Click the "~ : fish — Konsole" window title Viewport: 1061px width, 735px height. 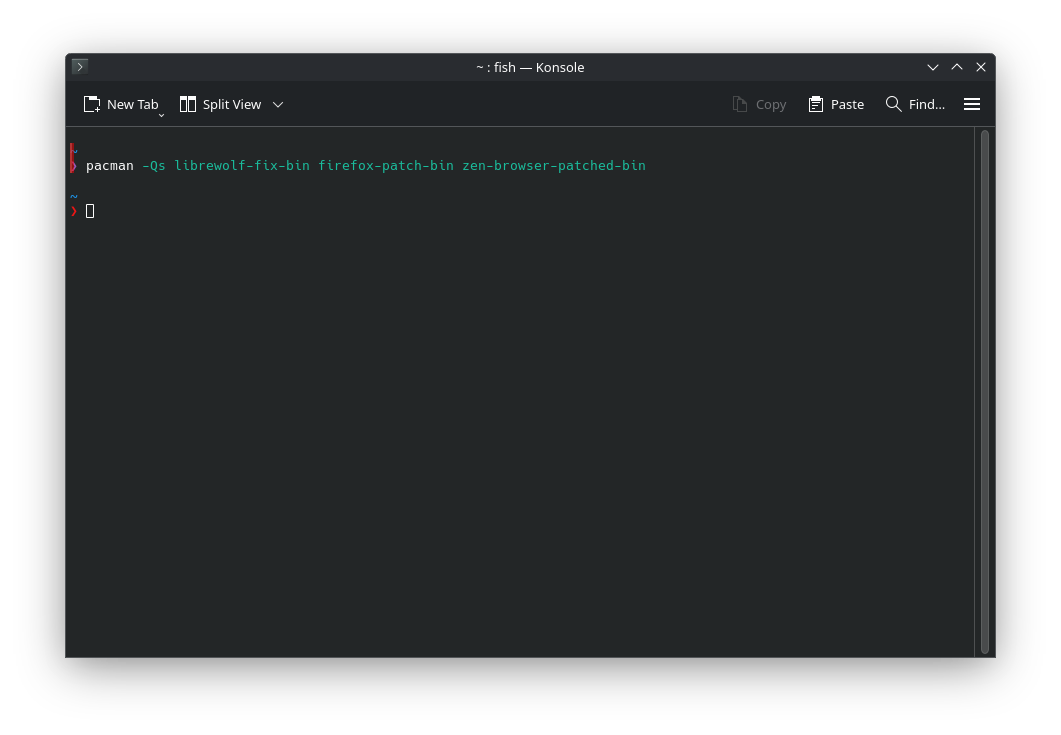pos(530,67)
